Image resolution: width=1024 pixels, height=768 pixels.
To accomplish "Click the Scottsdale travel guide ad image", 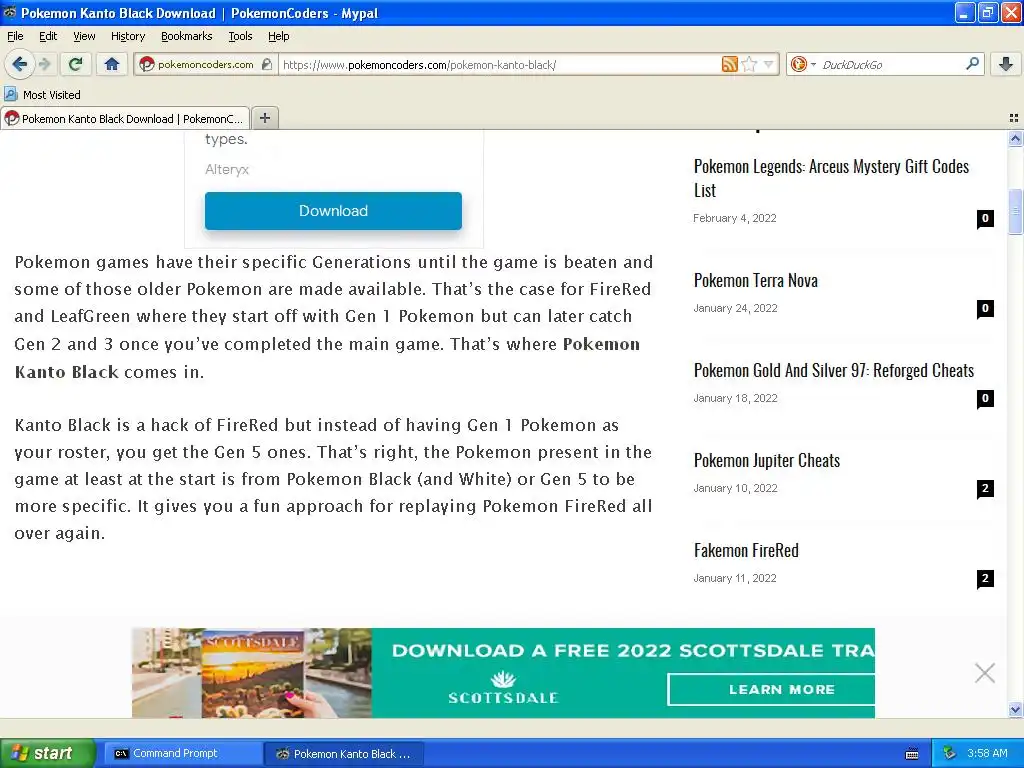I will [252, 673].
